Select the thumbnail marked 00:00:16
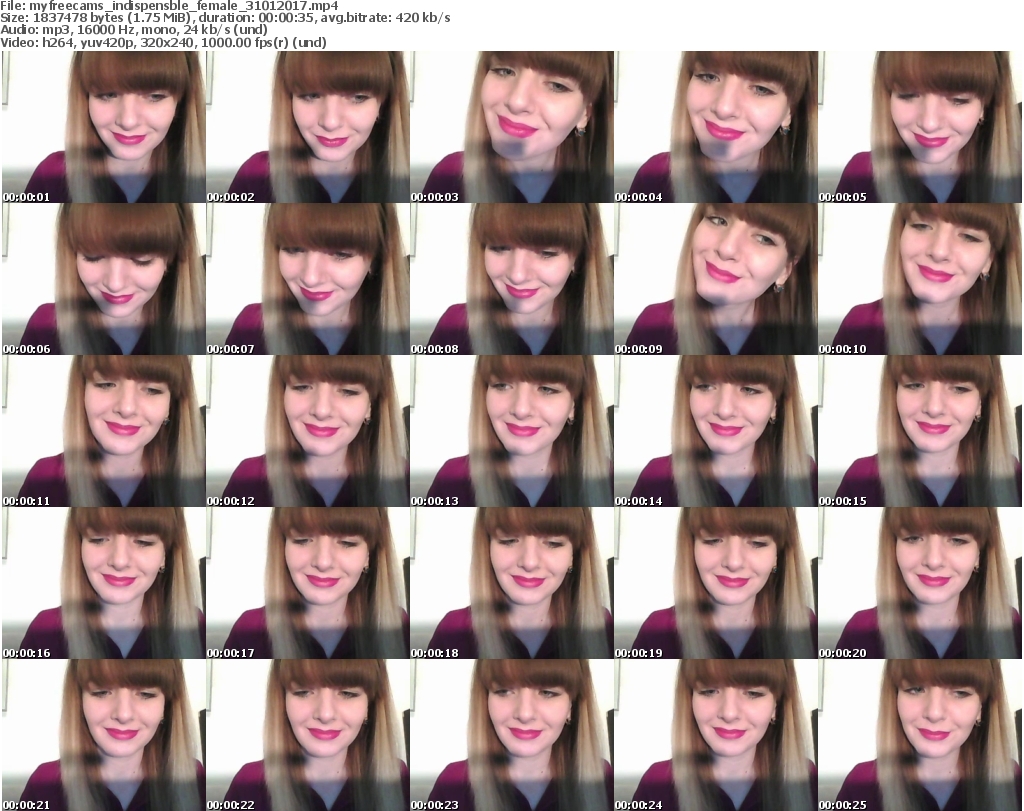The width and height of the screenshot is (1024, 811). [103, 583]
